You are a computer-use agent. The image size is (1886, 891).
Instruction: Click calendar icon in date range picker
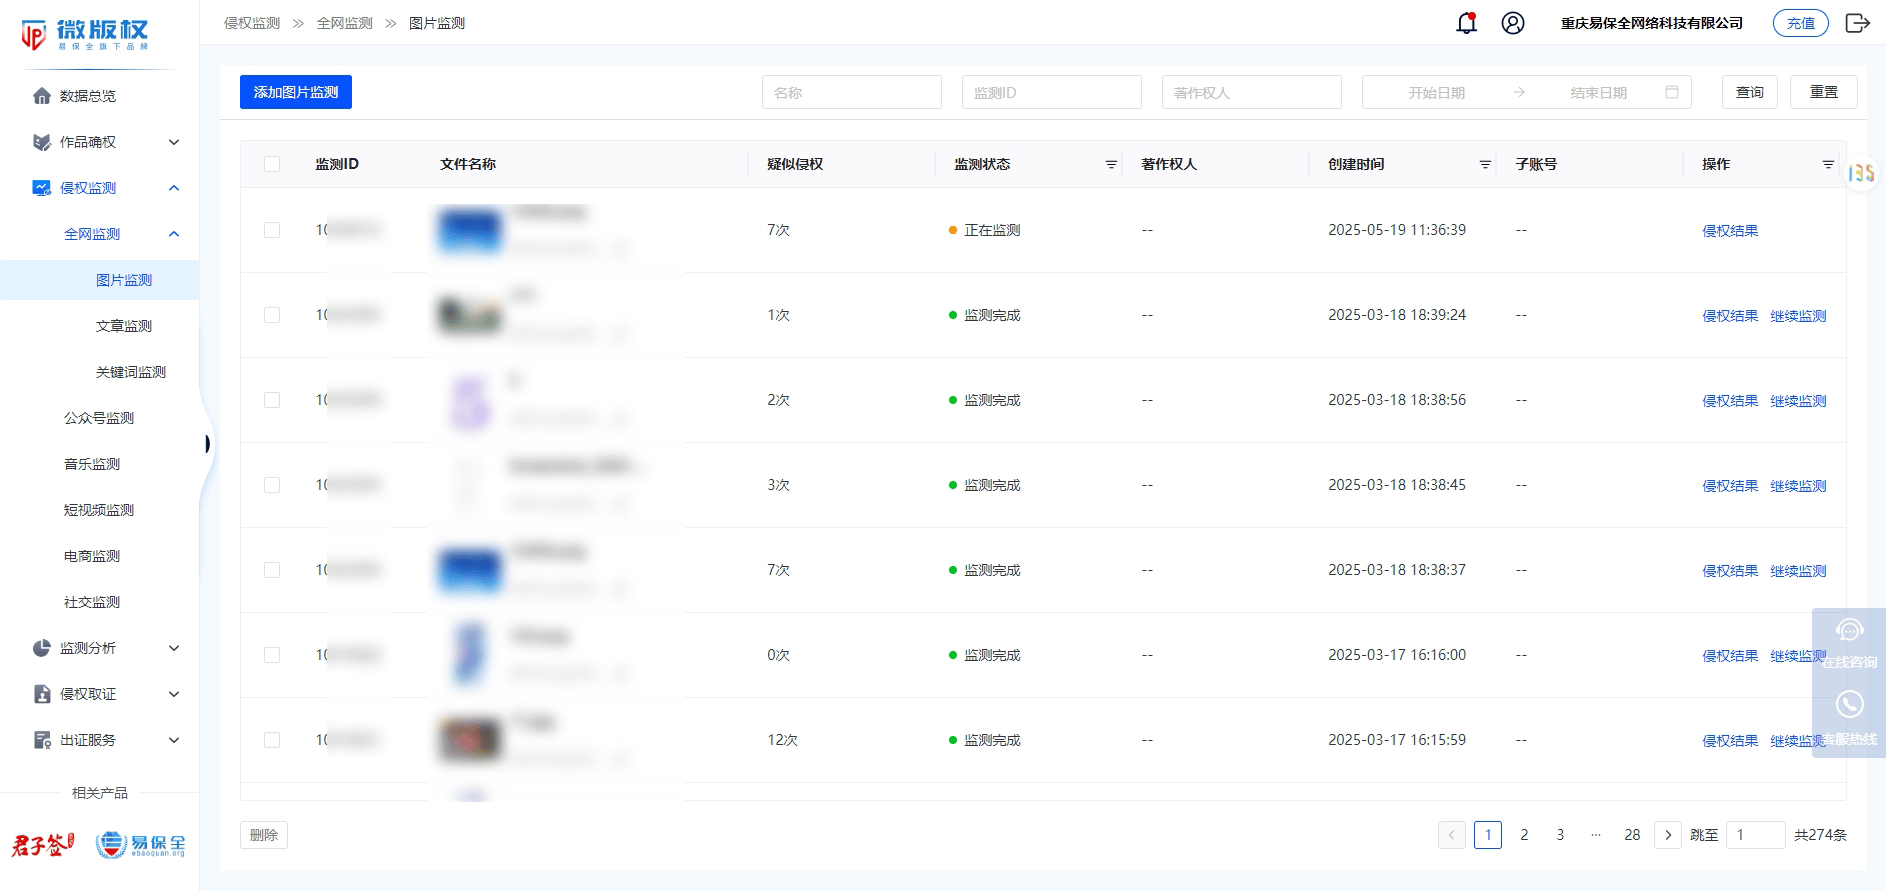coord(1672,92)
